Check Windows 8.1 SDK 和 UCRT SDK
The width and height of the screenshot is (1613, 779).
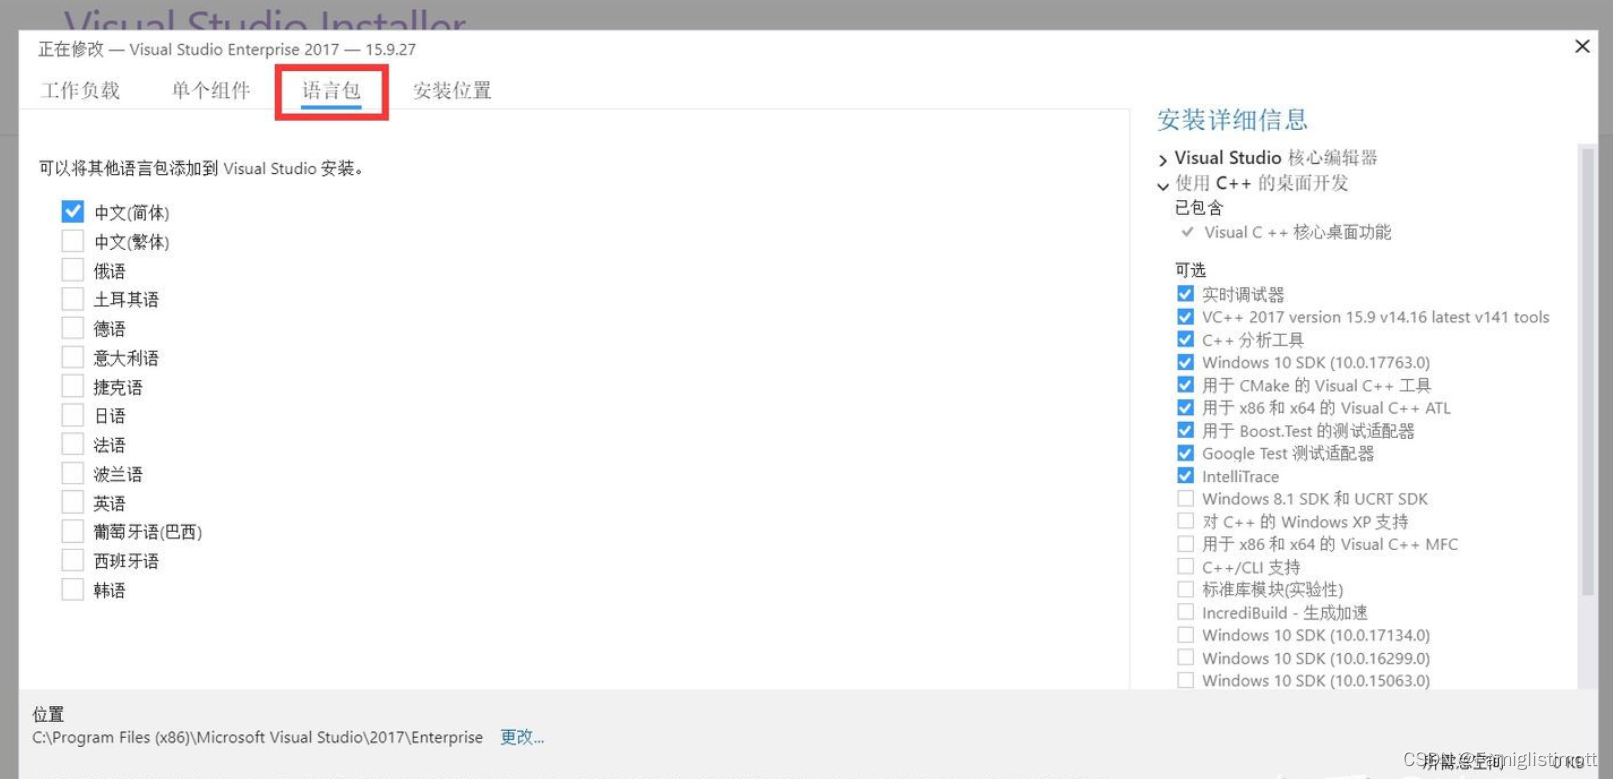1185,498
